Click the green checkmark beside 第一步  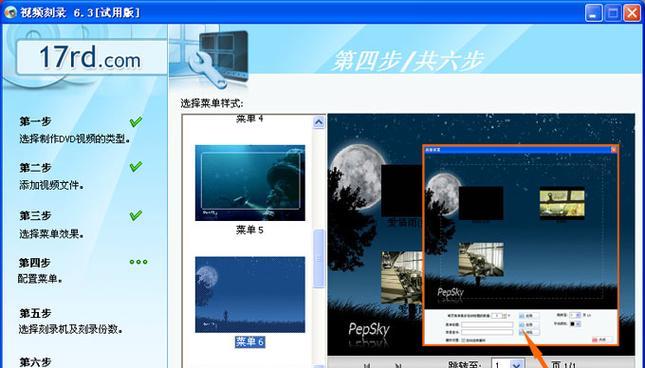pyautogui.click(x=136, y=121)
